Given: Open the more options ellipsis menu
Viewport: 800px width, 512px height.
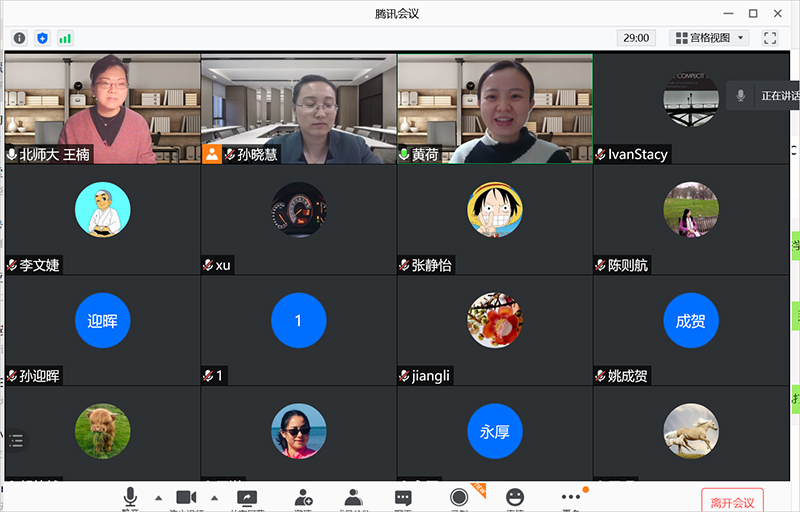Looking at the screenshot, I should [x=571, y=498].
